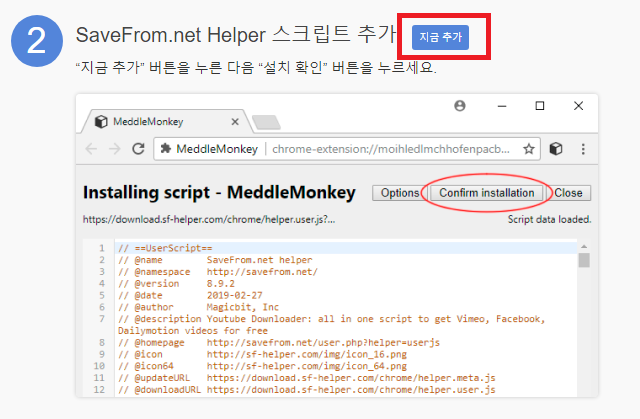Image resolution: width=640 pixels, height=419 pixels.
Task: Click the 'Script data loaded.' status text
Action: 549,219
